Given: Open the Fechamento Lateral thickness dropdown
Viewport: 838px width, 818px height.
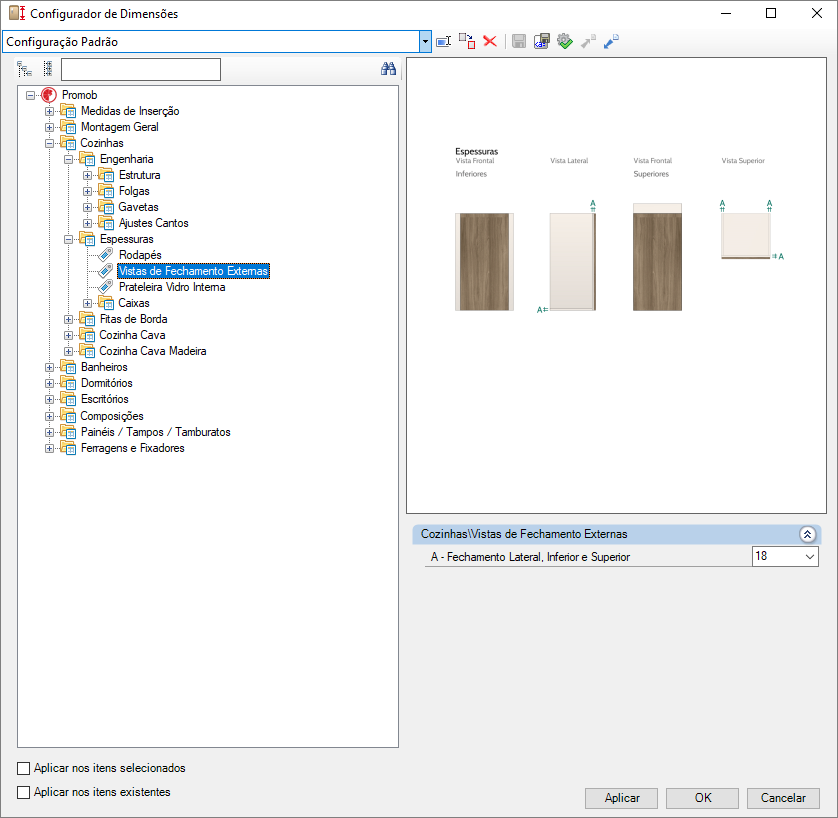Looking at the screenshot, I should (x=808, y=556).
